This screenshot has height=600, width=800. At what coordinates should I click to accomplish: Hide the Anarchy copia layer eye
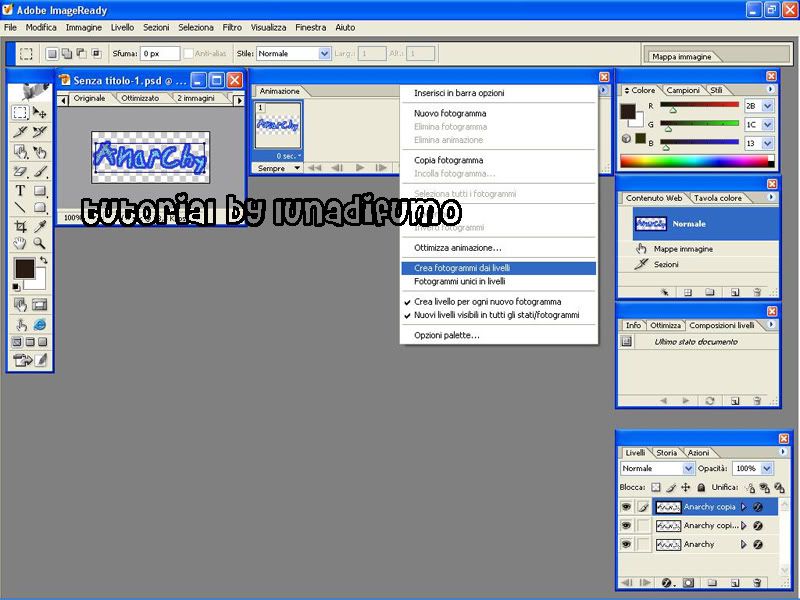tap(626, 507)
